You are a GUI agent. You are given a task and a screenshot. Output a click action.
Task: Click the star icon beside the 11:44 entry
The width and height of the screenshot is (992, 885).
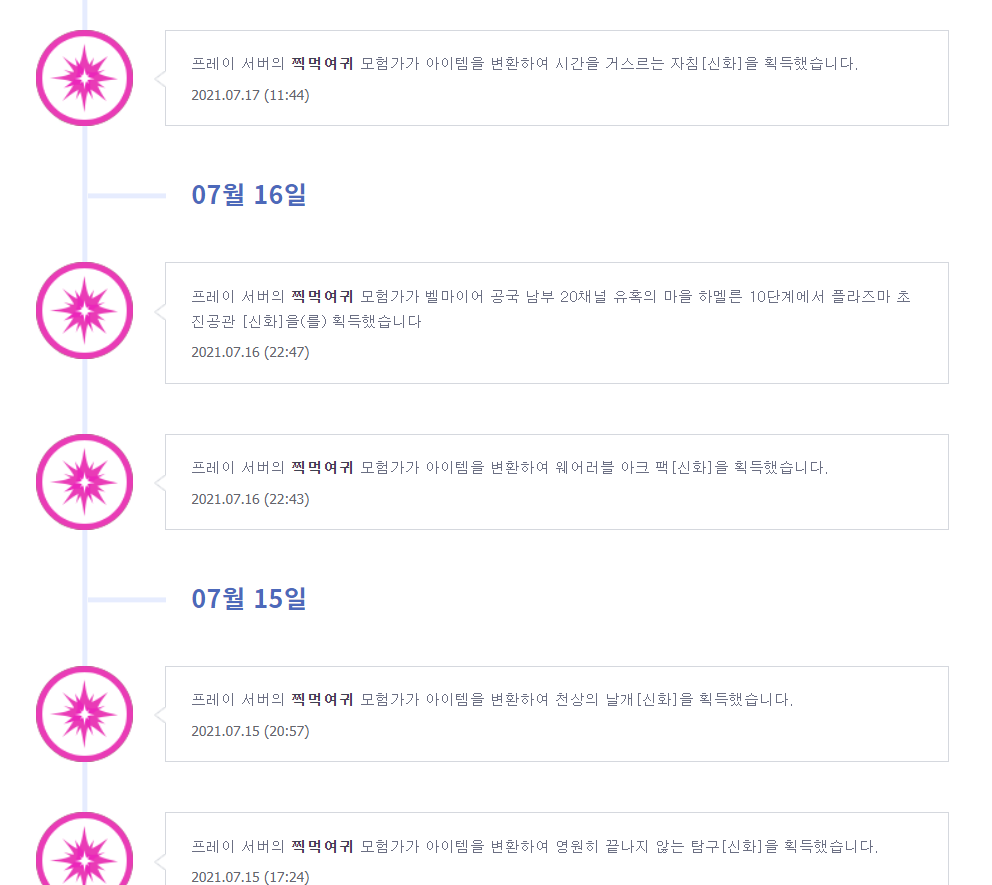[x=84, y=78]
